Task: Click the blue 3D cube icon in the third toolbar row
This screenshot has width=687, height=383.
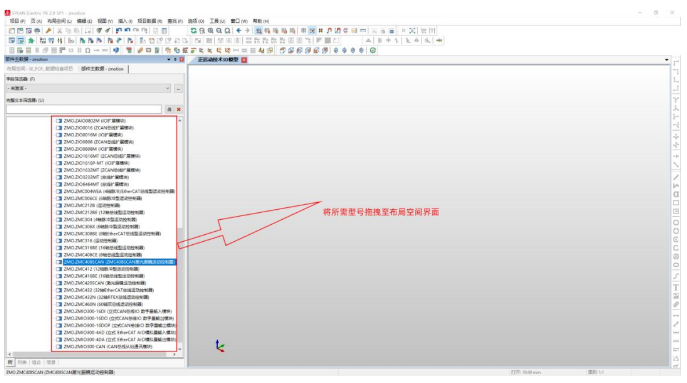Action: coord(116,51)
